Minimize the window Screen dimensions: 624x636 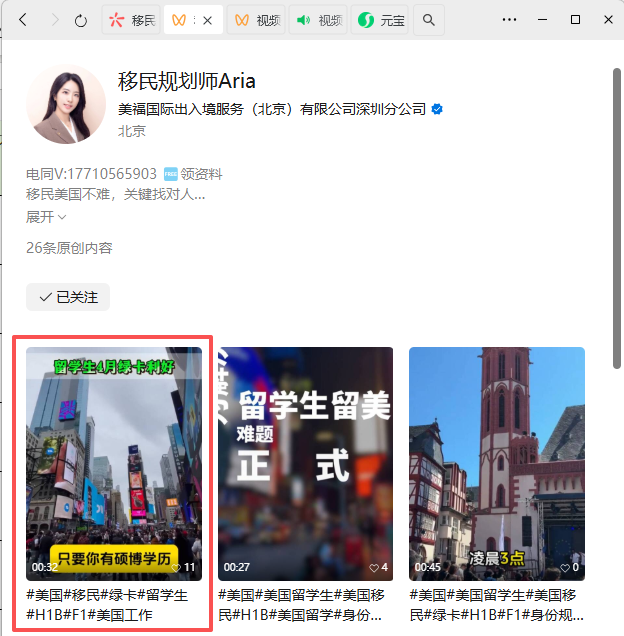(x=542, y=19)
